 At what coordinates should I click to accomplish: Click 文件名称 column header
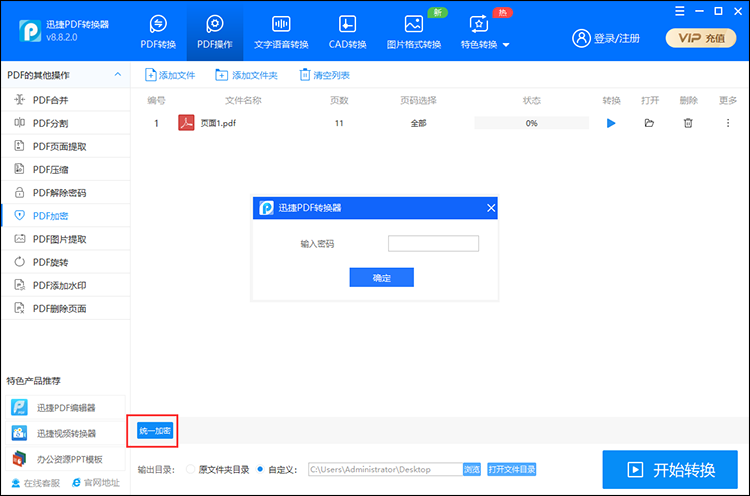pyautogui.click(x=243, y=100)
